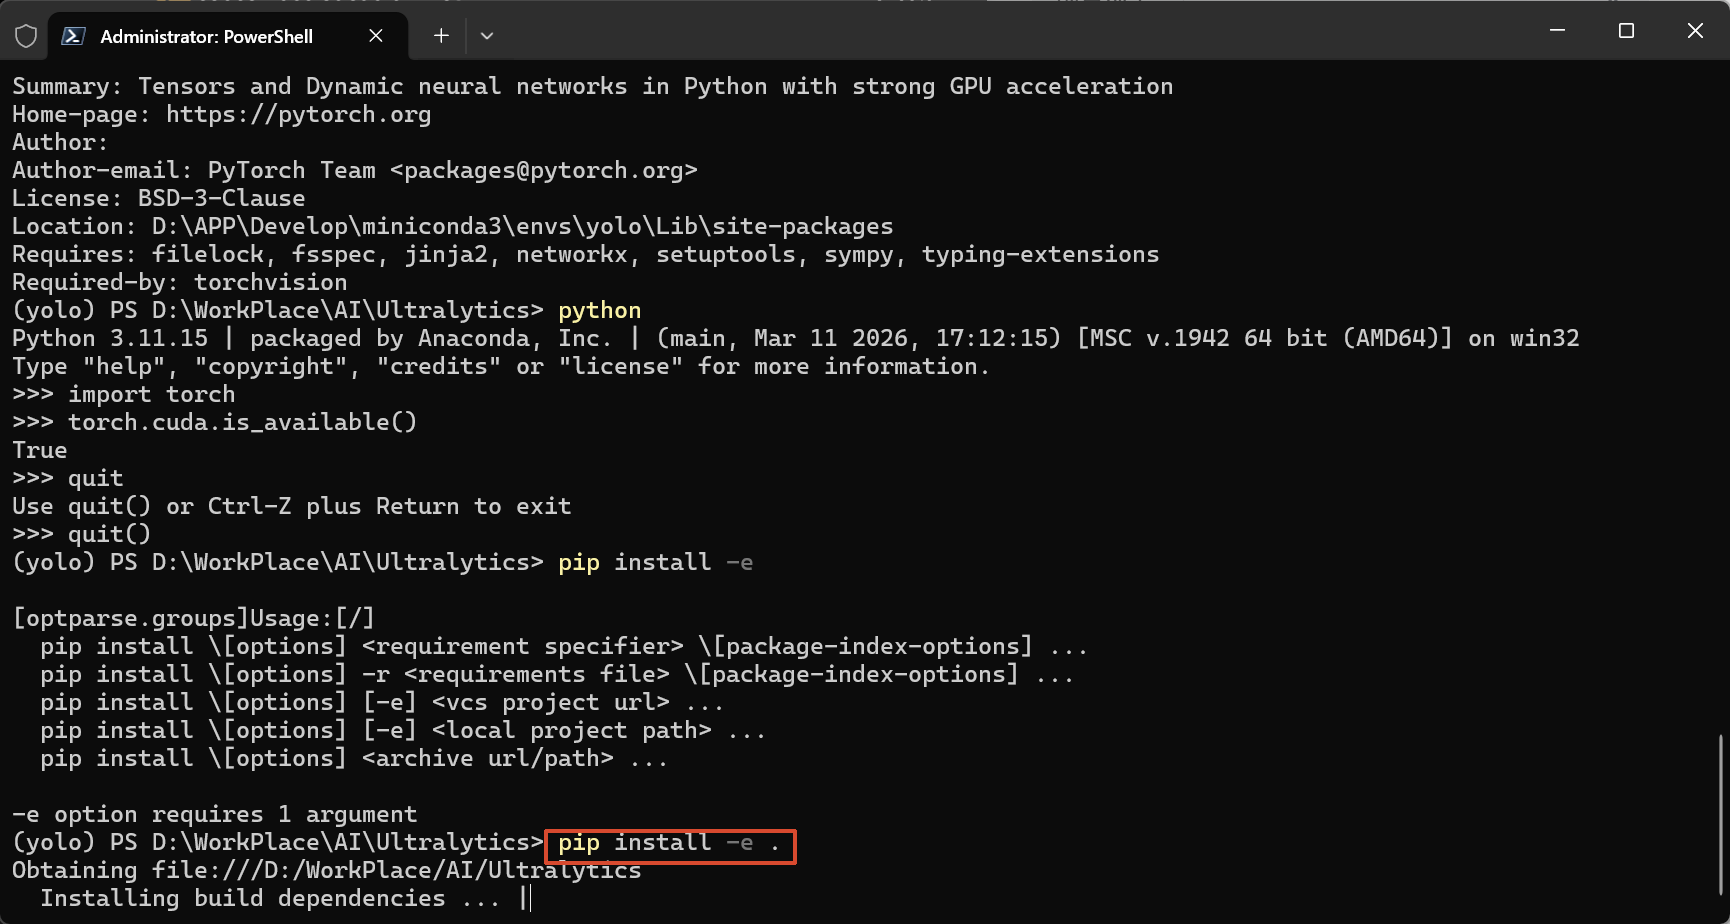The image size is (1730, 924).
Task: Click the 'True' output line
Action: click(x=40, y=451)
